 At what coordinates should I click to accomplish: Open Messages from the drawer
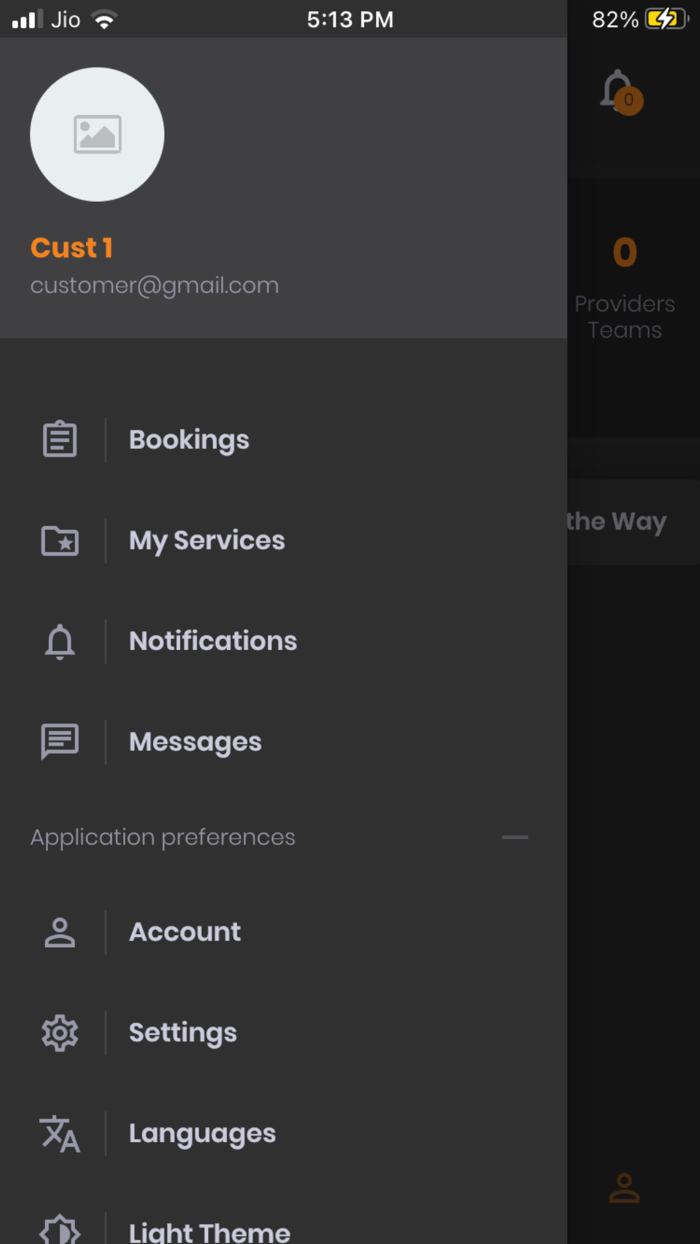point(195,742)
